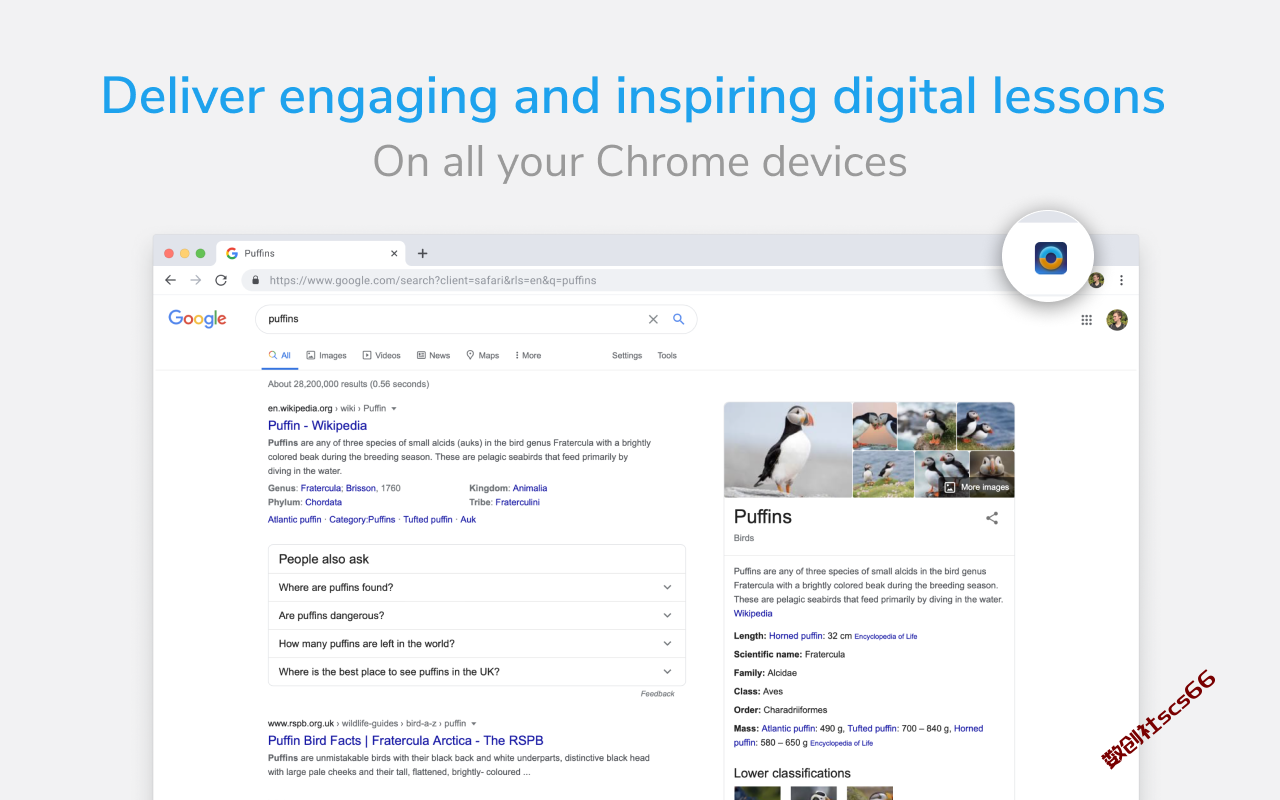Screen dimensions: 1280x800
Task: Open the Google apps grid
Action: coord(1086,320)
